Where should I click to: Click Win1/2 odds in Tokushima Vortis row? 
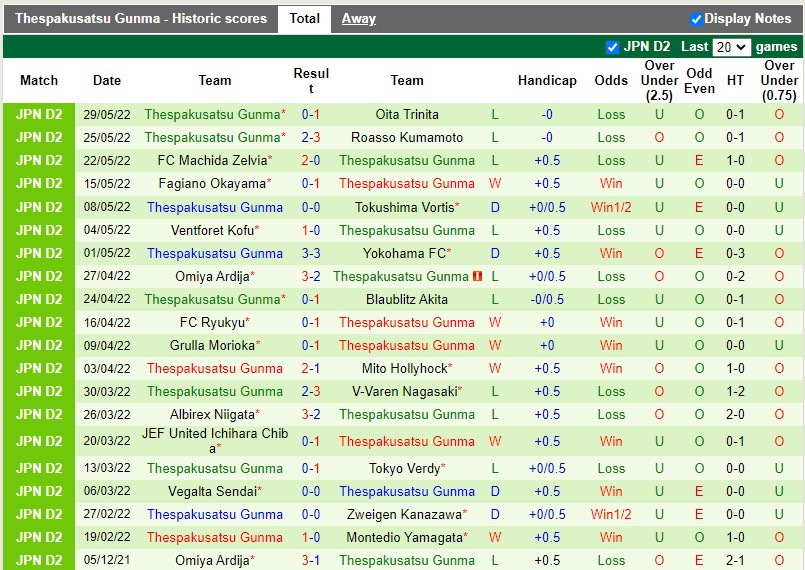coord(611,207)
